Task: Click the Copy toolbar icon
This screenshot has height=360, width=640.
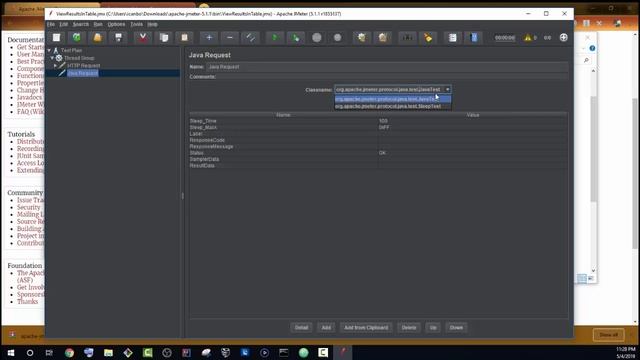Action: click(164, 38)
